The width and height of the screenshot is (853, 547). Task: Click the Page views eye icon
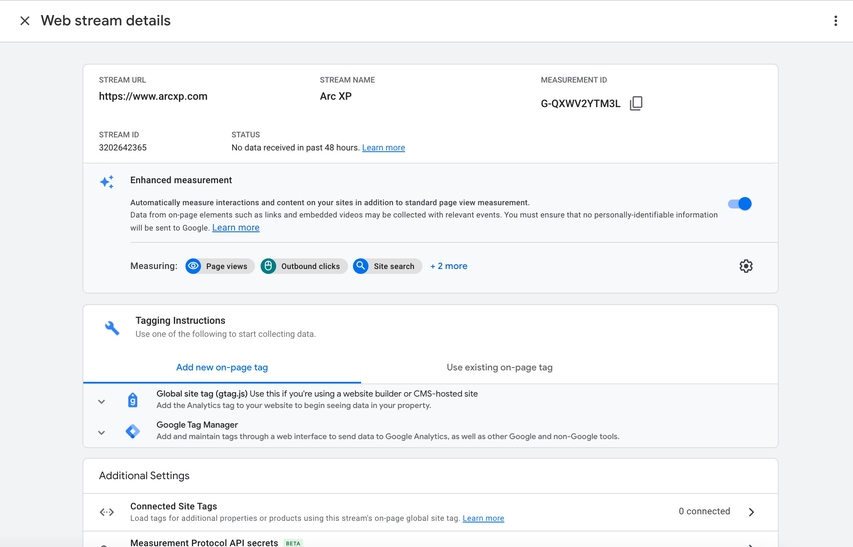pos(193,266)
